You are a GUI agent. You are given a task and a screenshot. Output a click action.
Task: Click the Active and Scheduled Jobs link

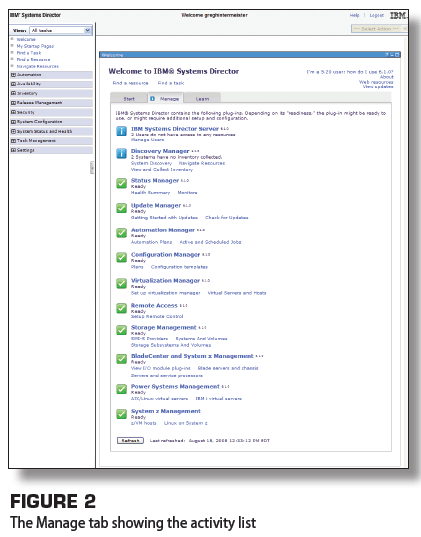(210, 242)
